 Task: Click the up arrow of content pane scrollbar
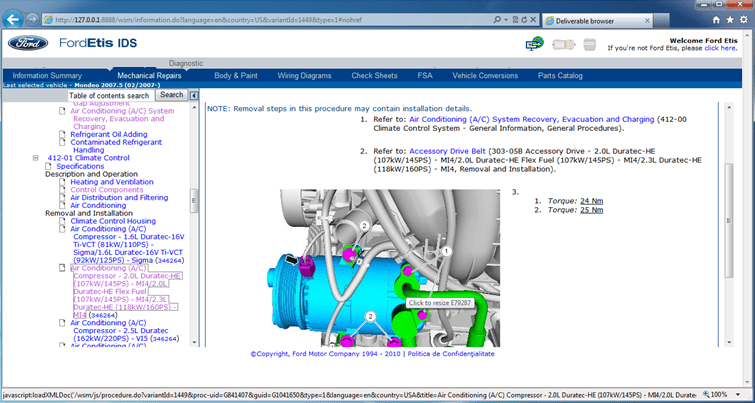coord(729,107)
